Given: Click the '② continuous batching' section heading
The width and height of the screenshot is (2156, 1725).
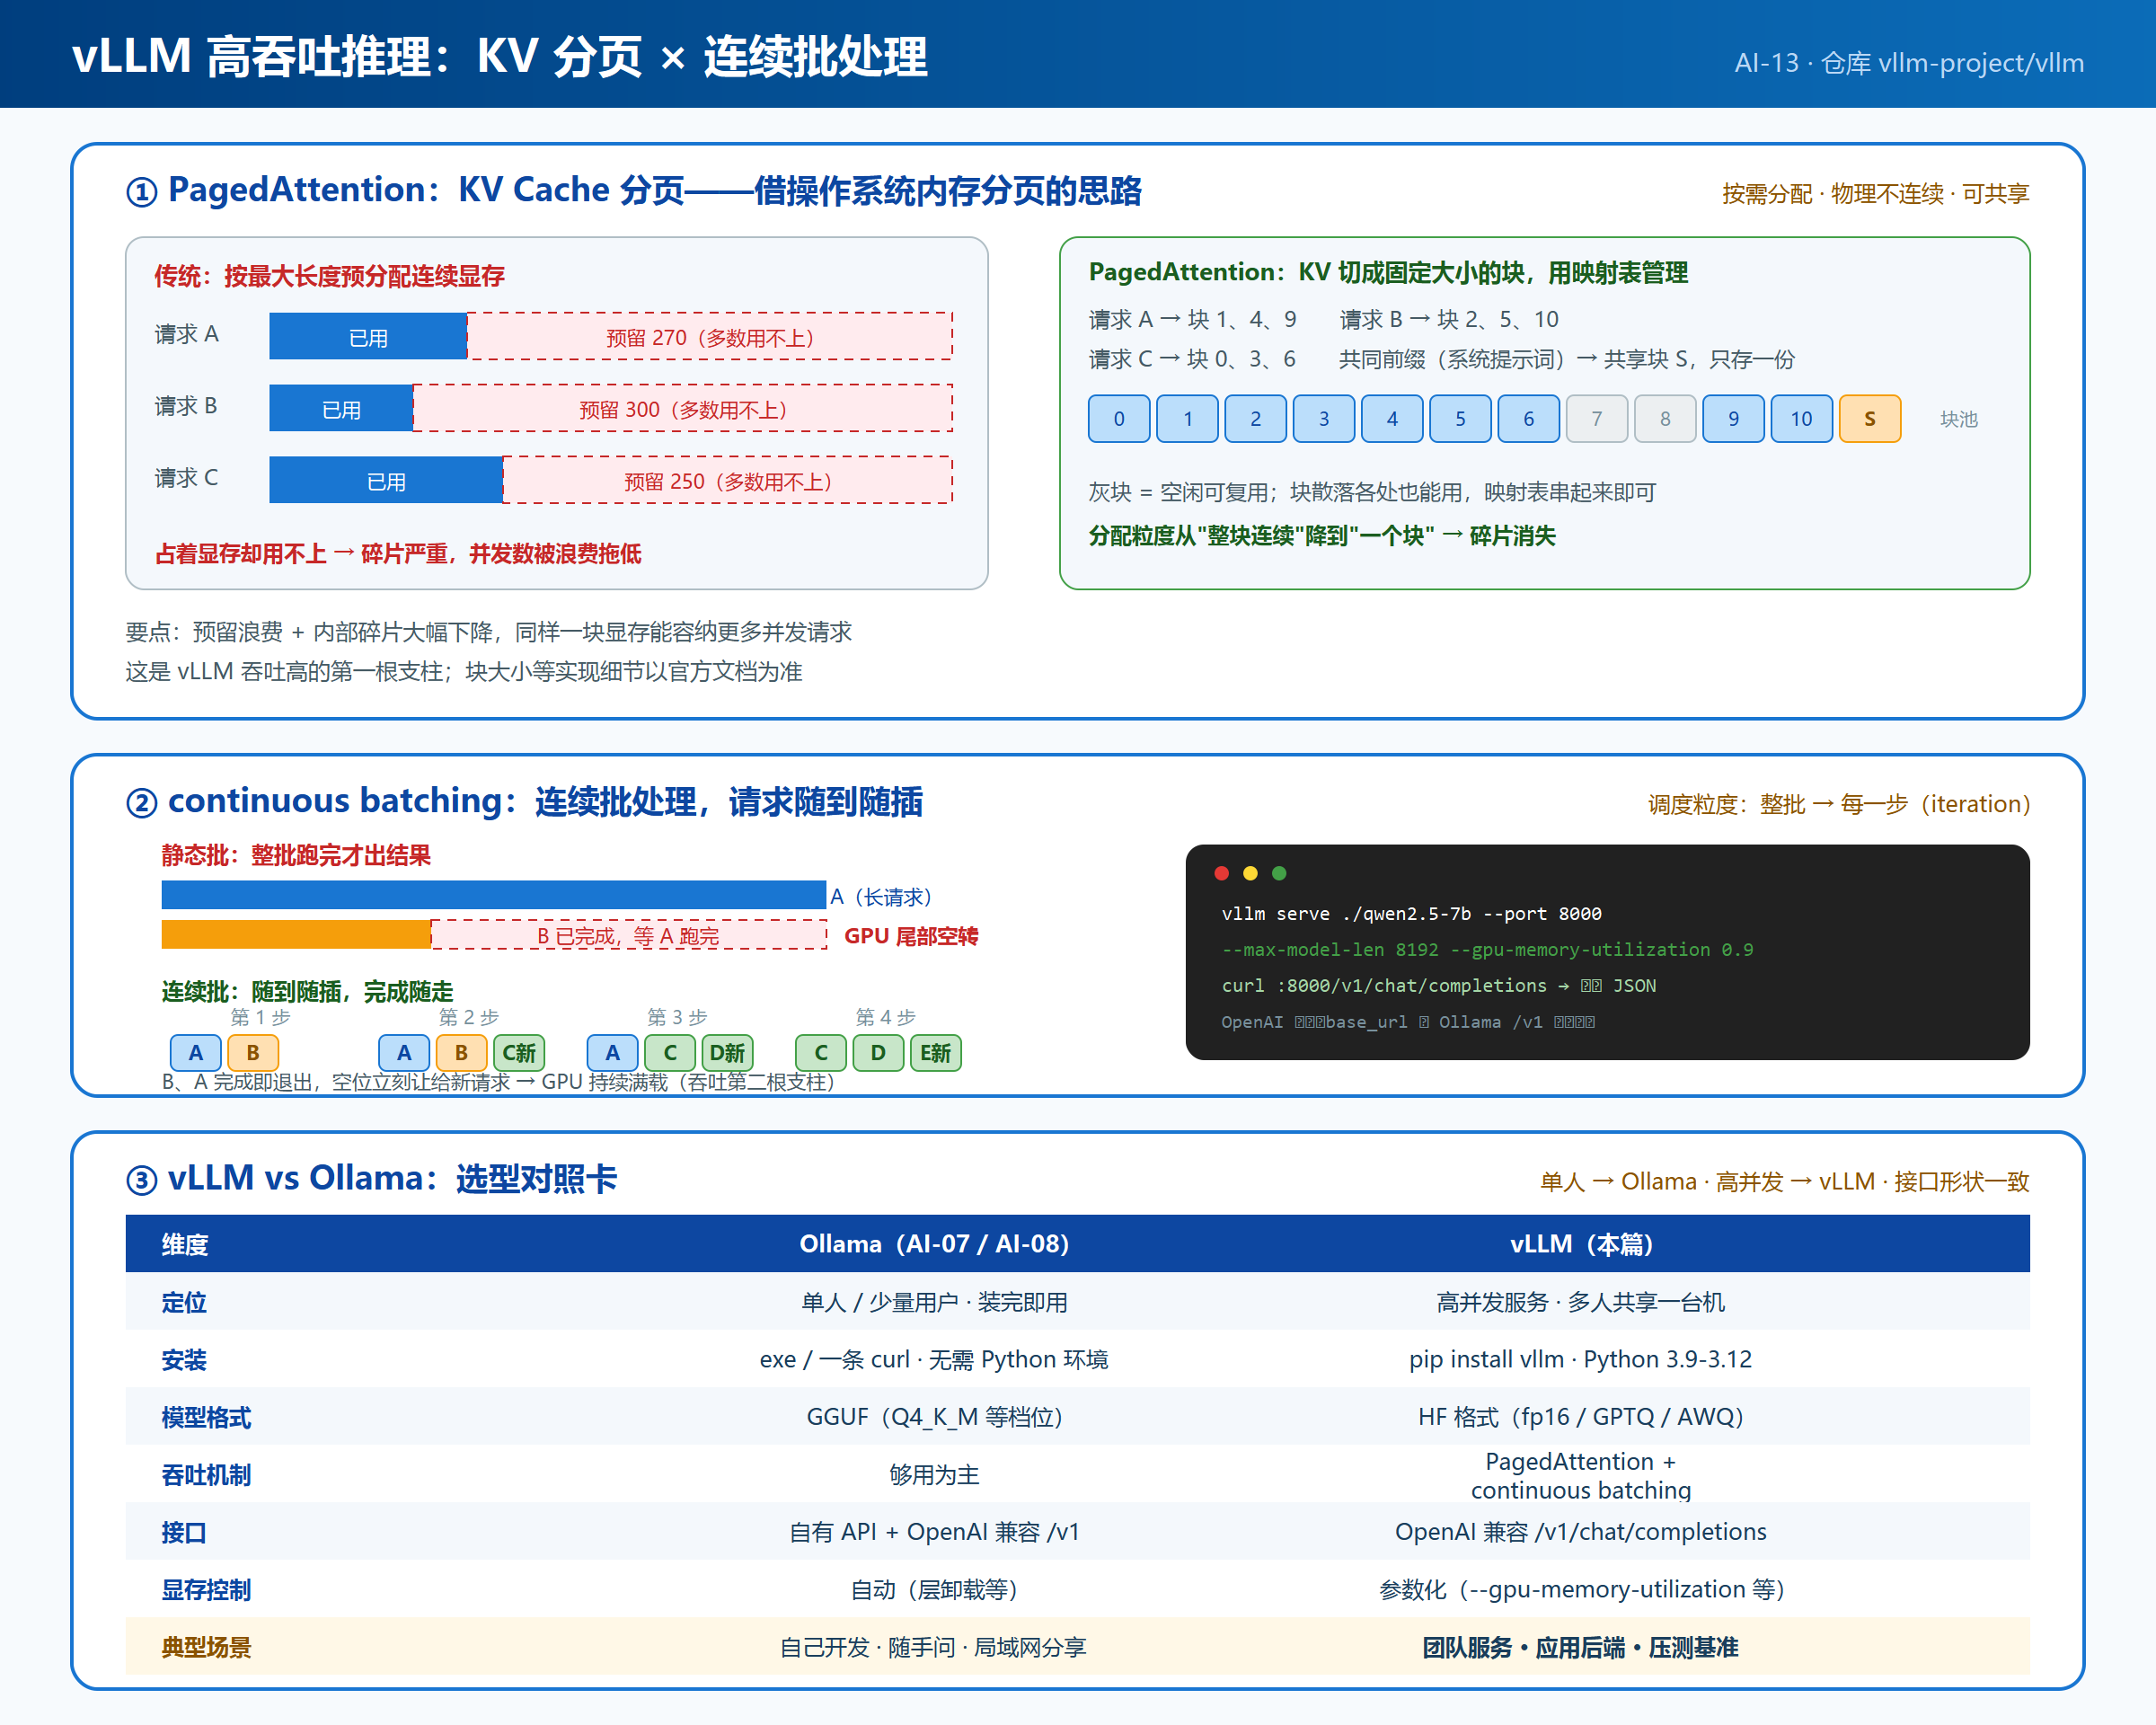Looking at the screenshot, I should (524, 801).
